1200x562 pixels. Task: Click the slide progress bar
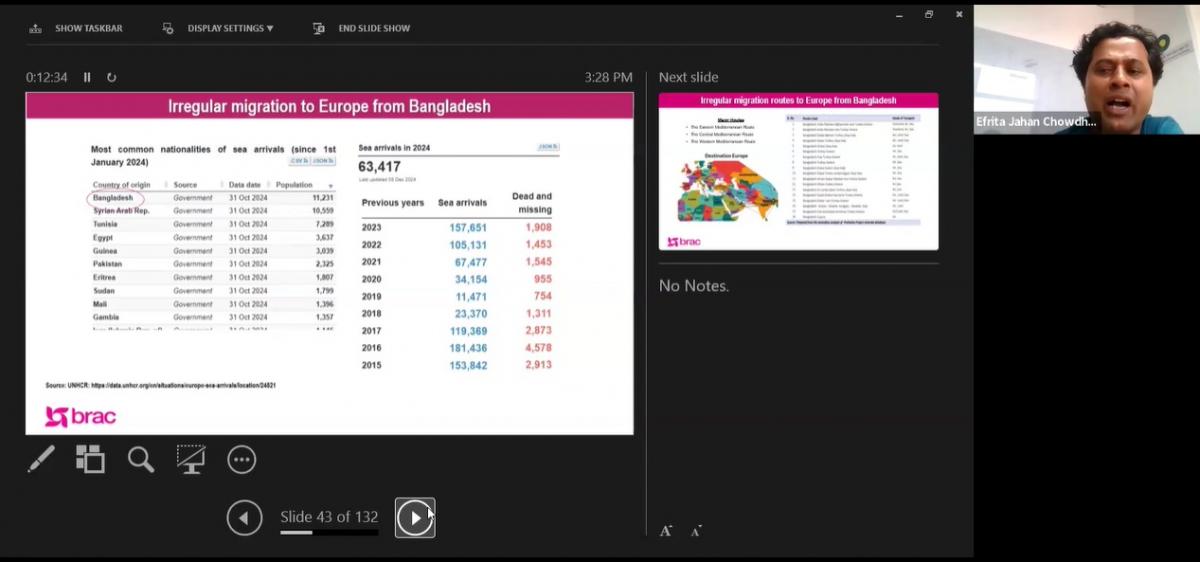[x=329, y=533]
